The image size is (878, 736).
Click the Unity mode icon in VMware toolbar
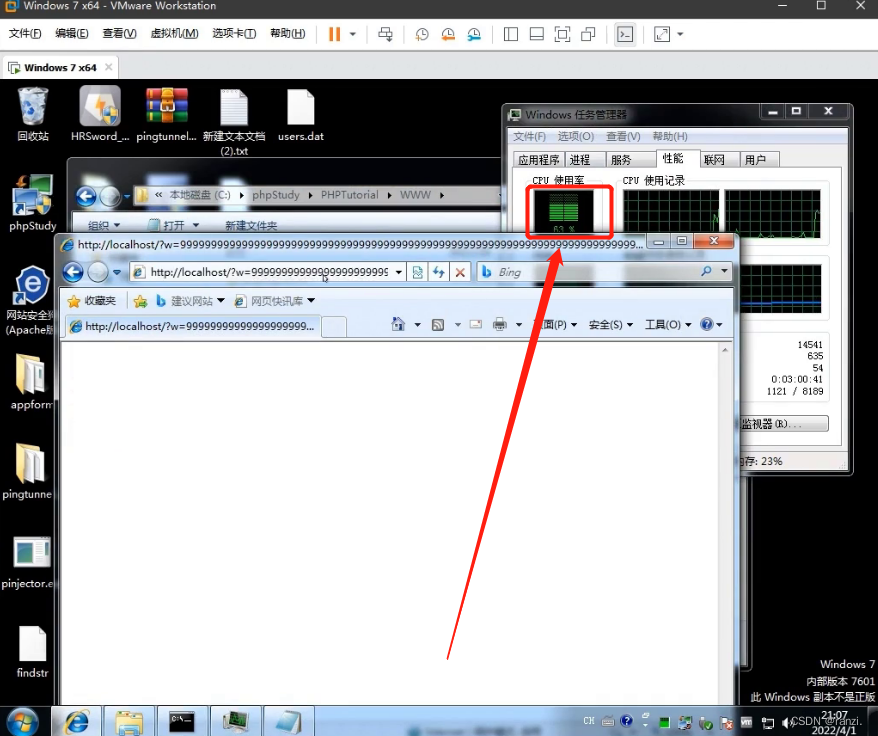point(588,34)
